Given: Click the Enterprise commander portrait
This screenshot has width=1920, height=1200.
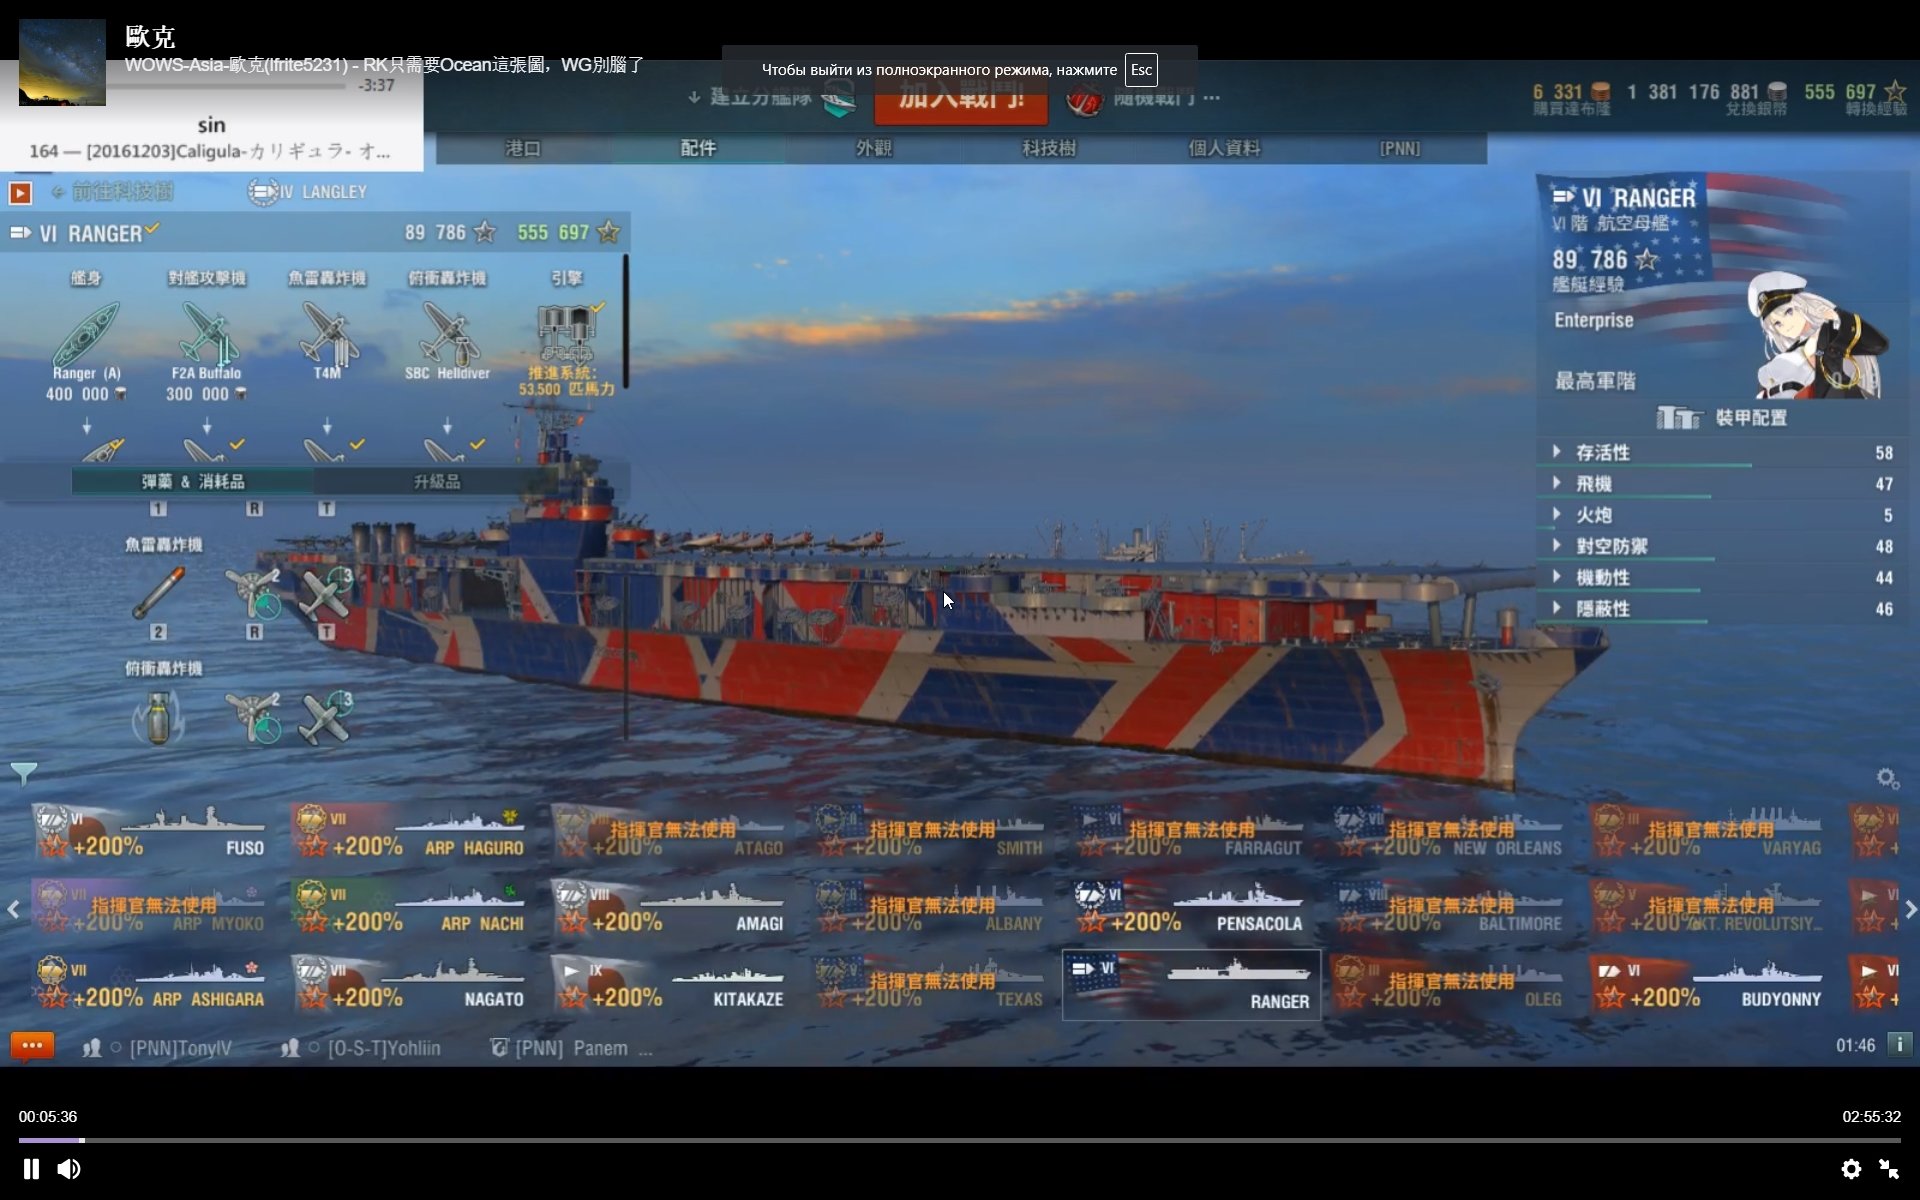Looking at the screenshot, I should coord(1818,335).
